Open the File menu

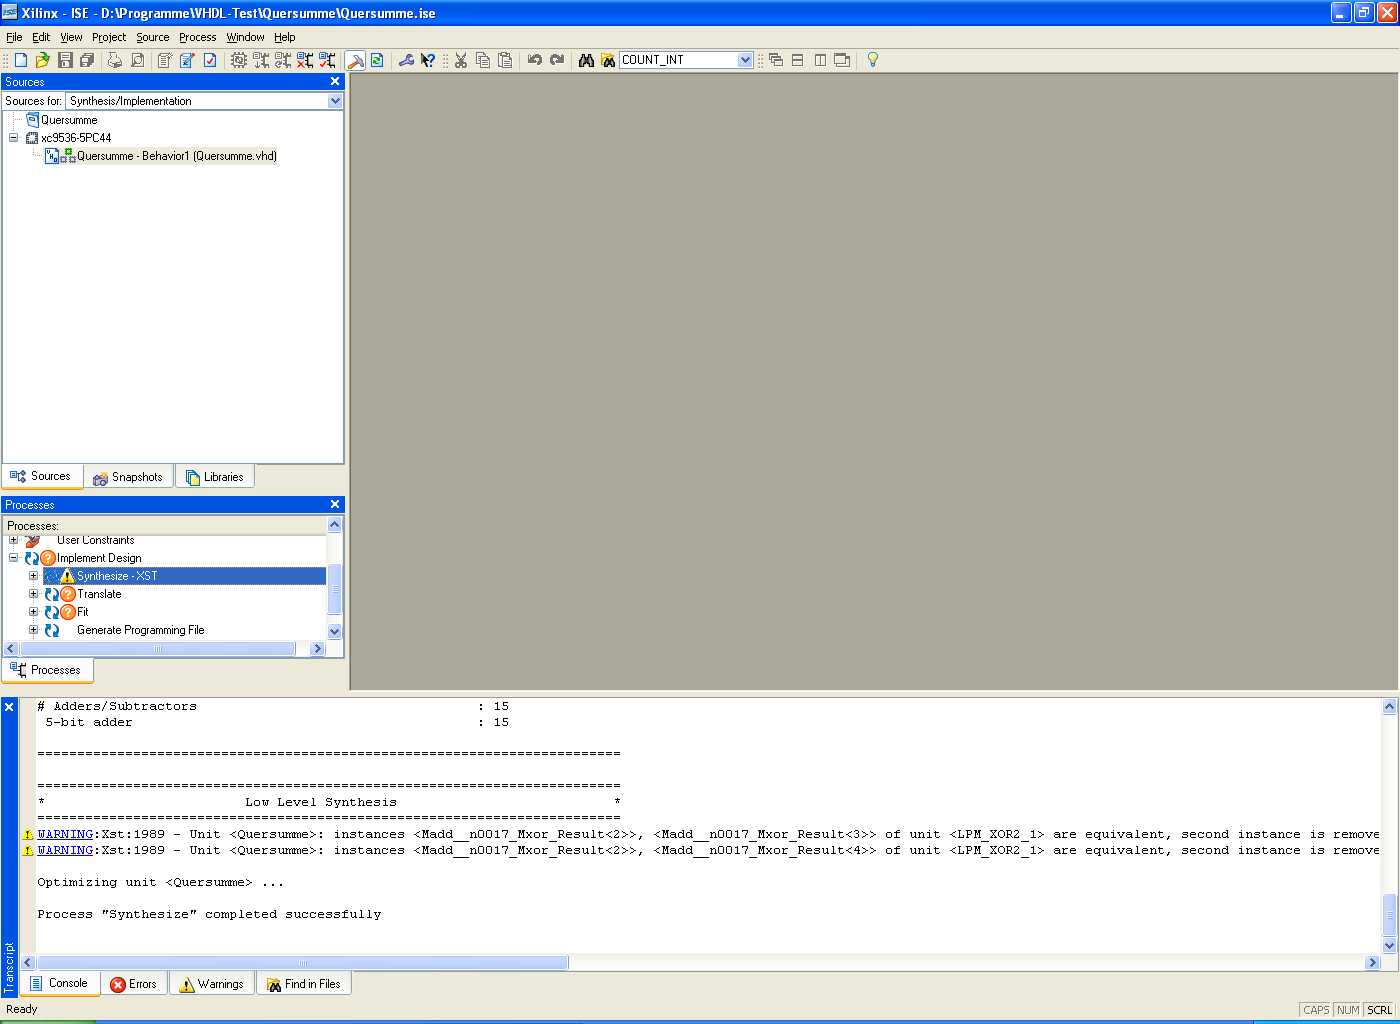14,37
